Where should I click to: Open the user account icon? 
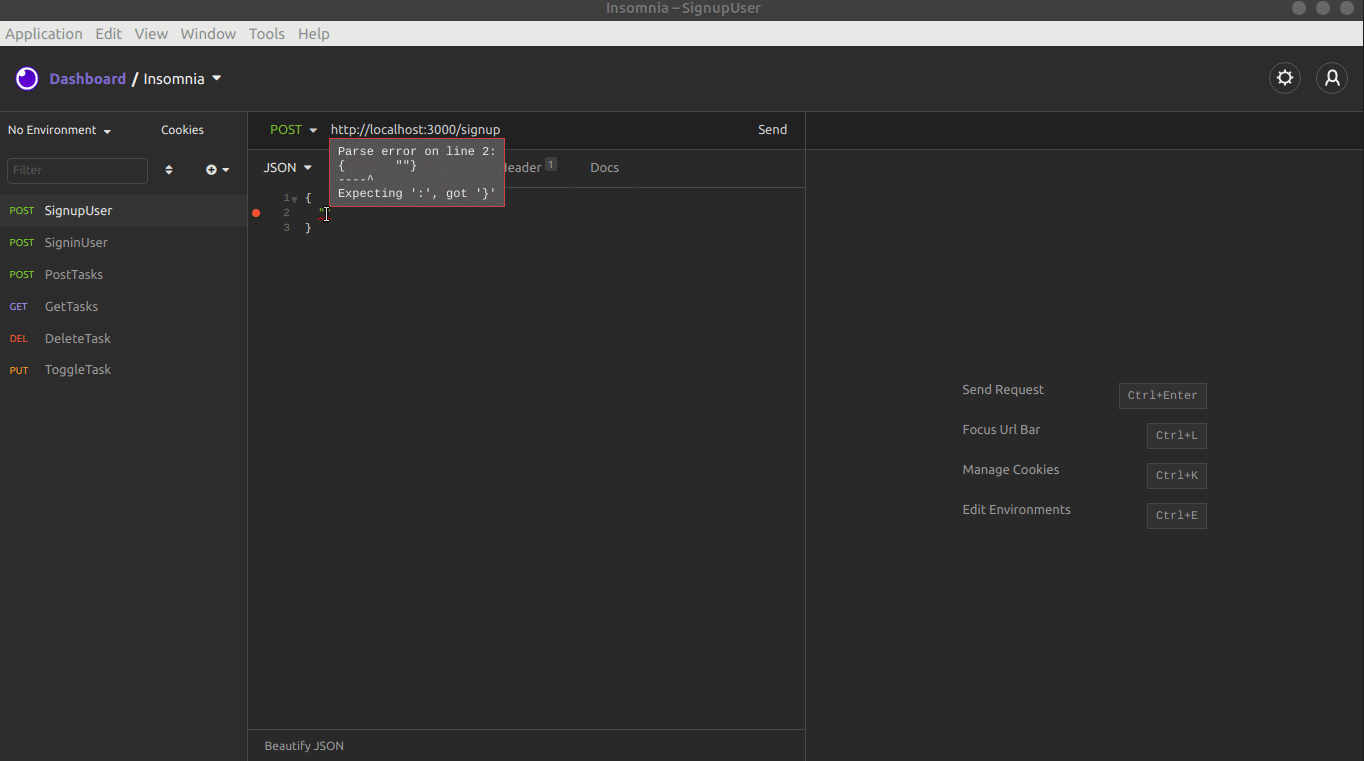(1332, 78)
